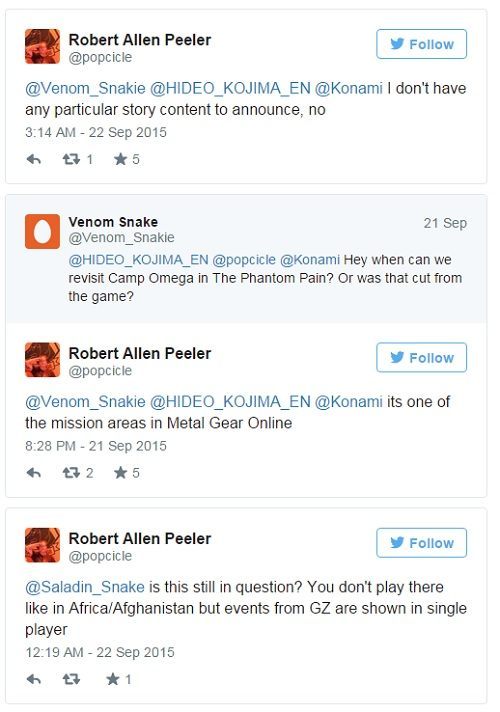500x712 pixels.
Task: Retweet the Metal Gear Online mission areas tweet
Action: pos(71,473)
